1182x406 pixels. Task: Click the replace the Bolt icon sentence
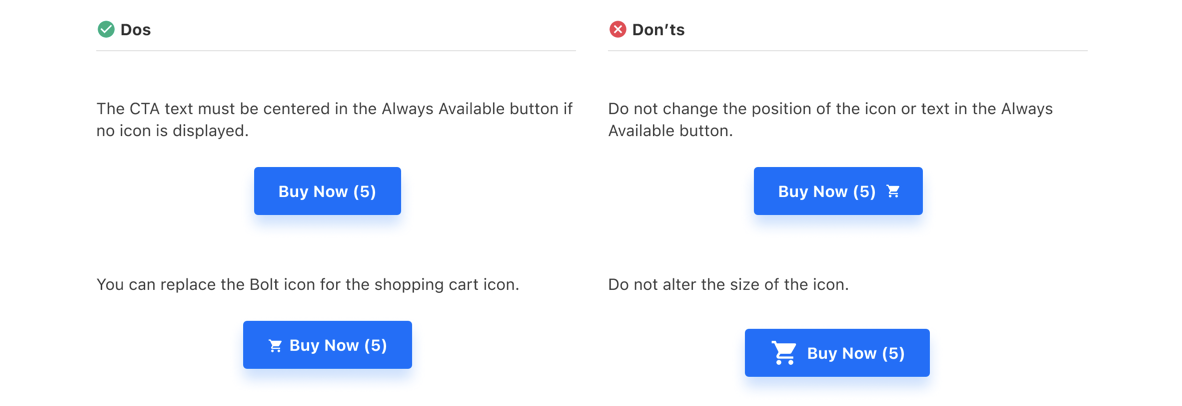point(308,286)
